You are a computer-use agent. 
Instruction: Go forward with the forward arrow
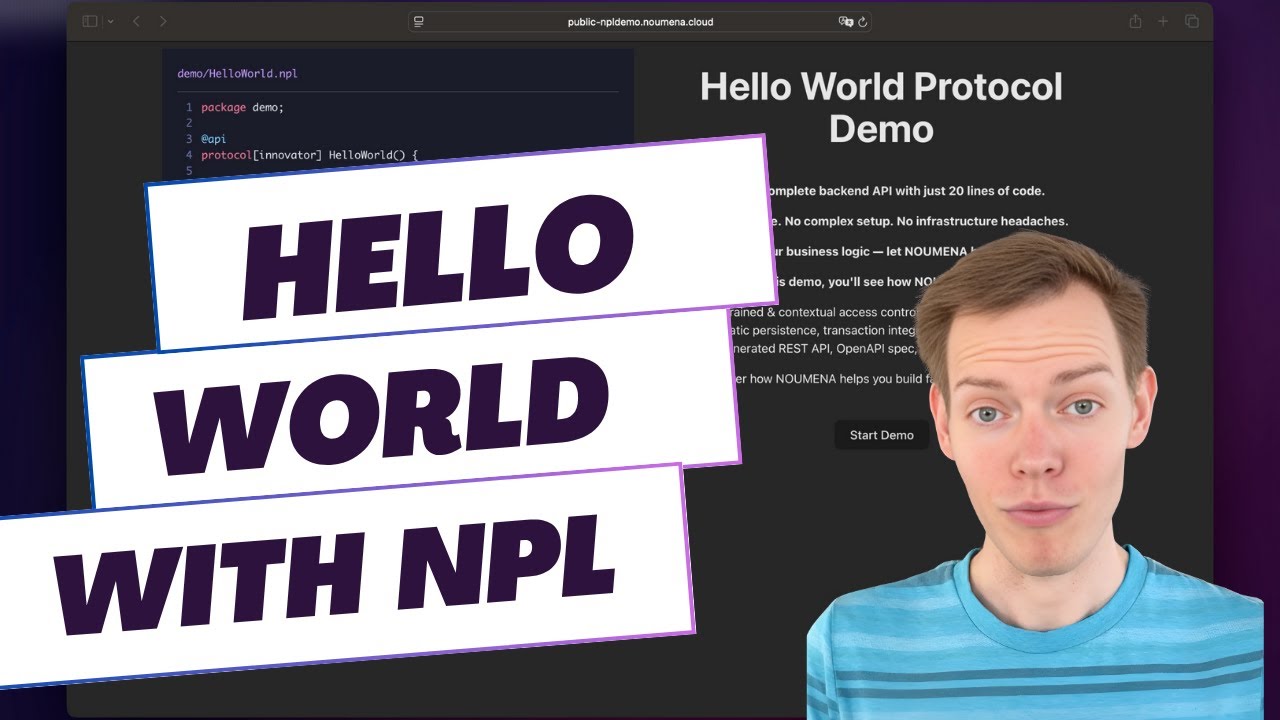tap(163, 21)
